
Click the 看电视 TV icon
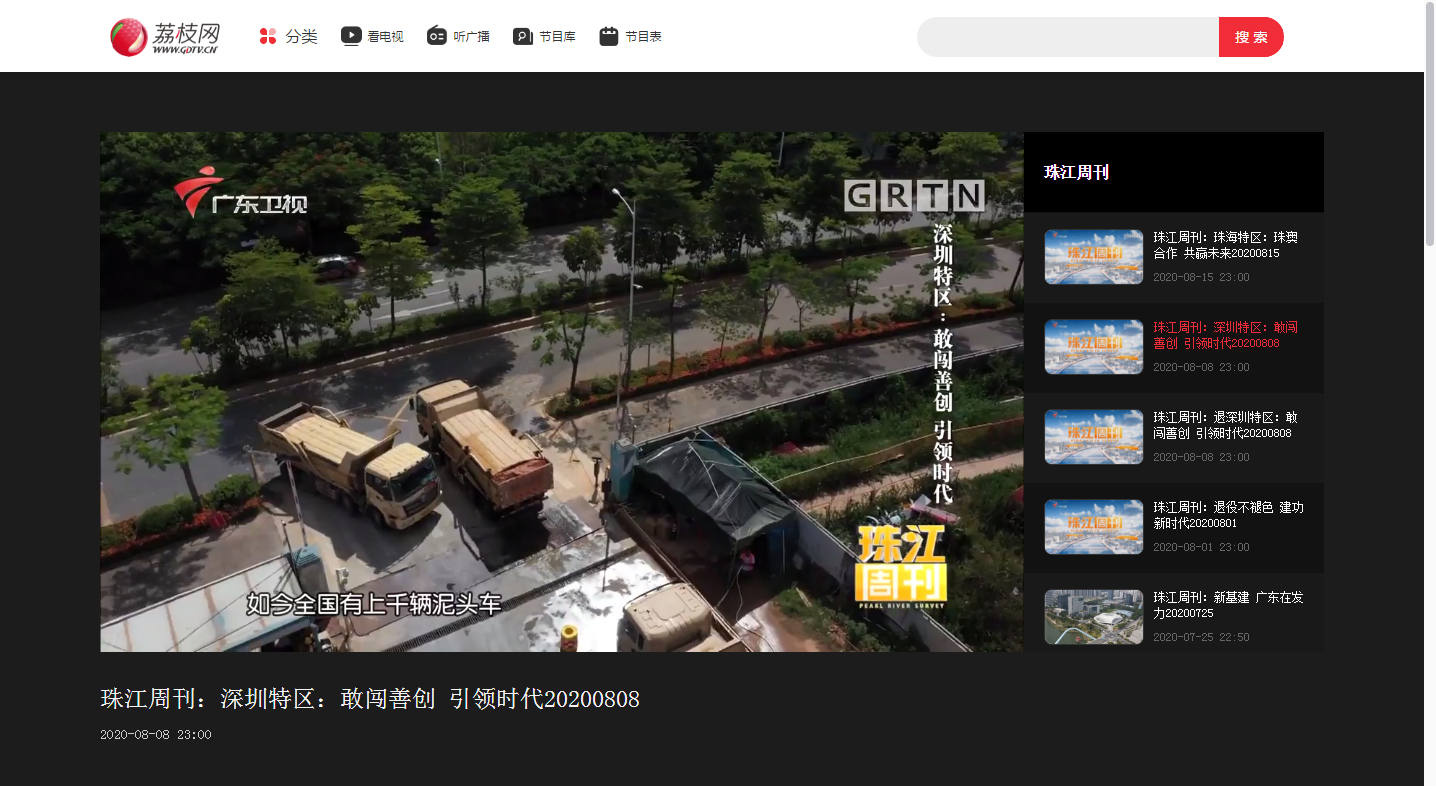351,36
